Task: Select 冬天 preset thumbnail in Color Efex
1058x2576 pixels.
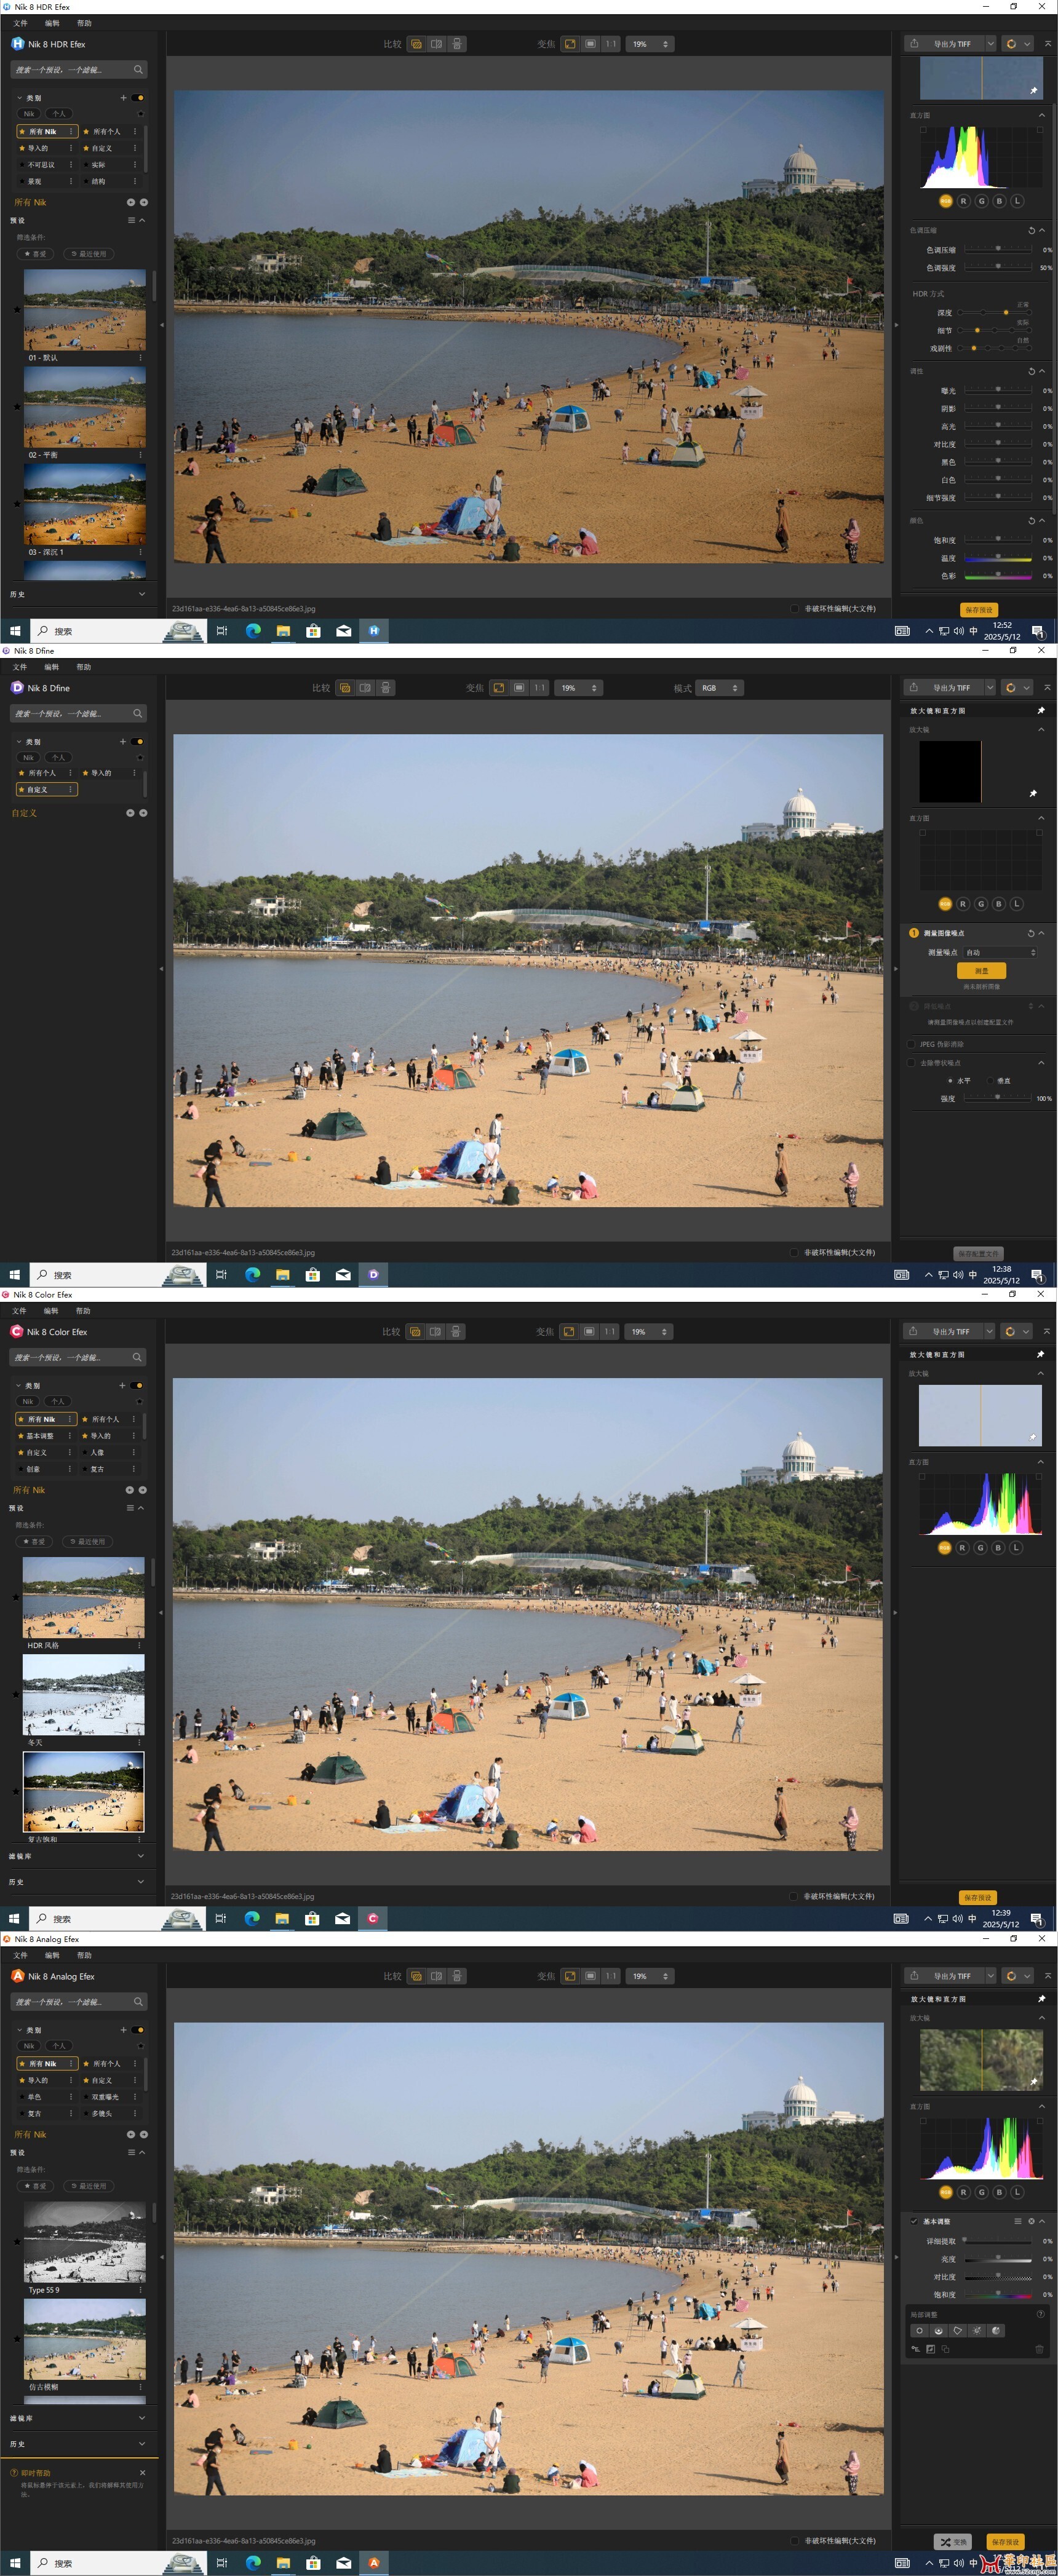Action: point(84,1694)
